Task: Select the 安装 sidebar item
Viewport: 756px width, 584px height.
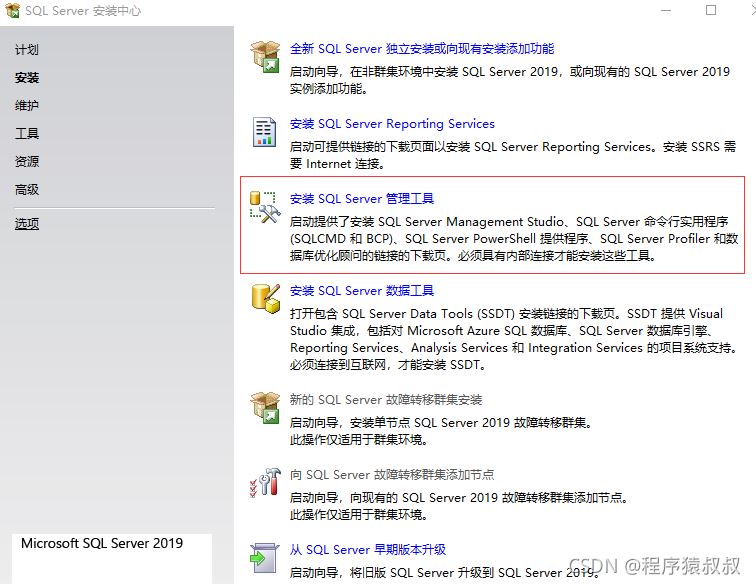Action: (x=27, y=78)
